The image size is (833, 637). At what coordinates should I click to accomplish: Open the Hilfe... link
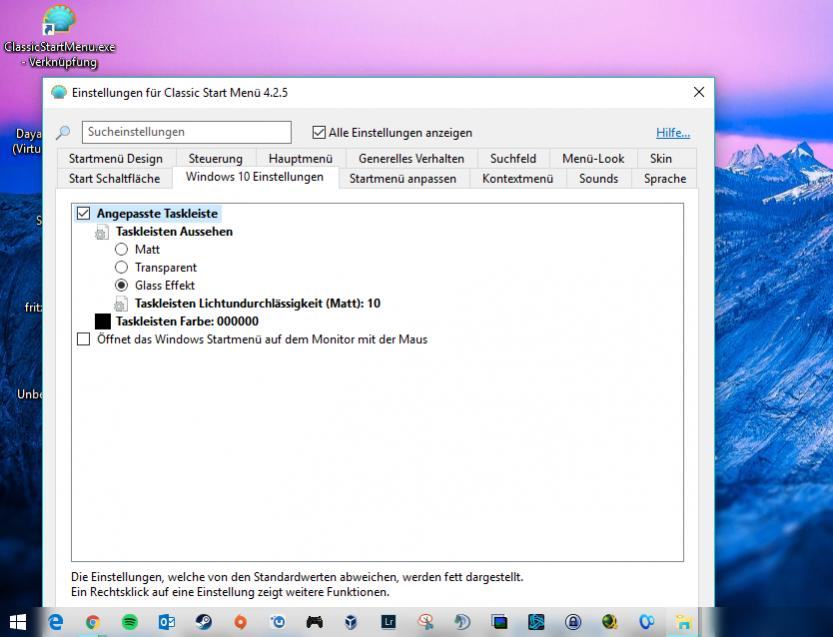coord(673,132)
